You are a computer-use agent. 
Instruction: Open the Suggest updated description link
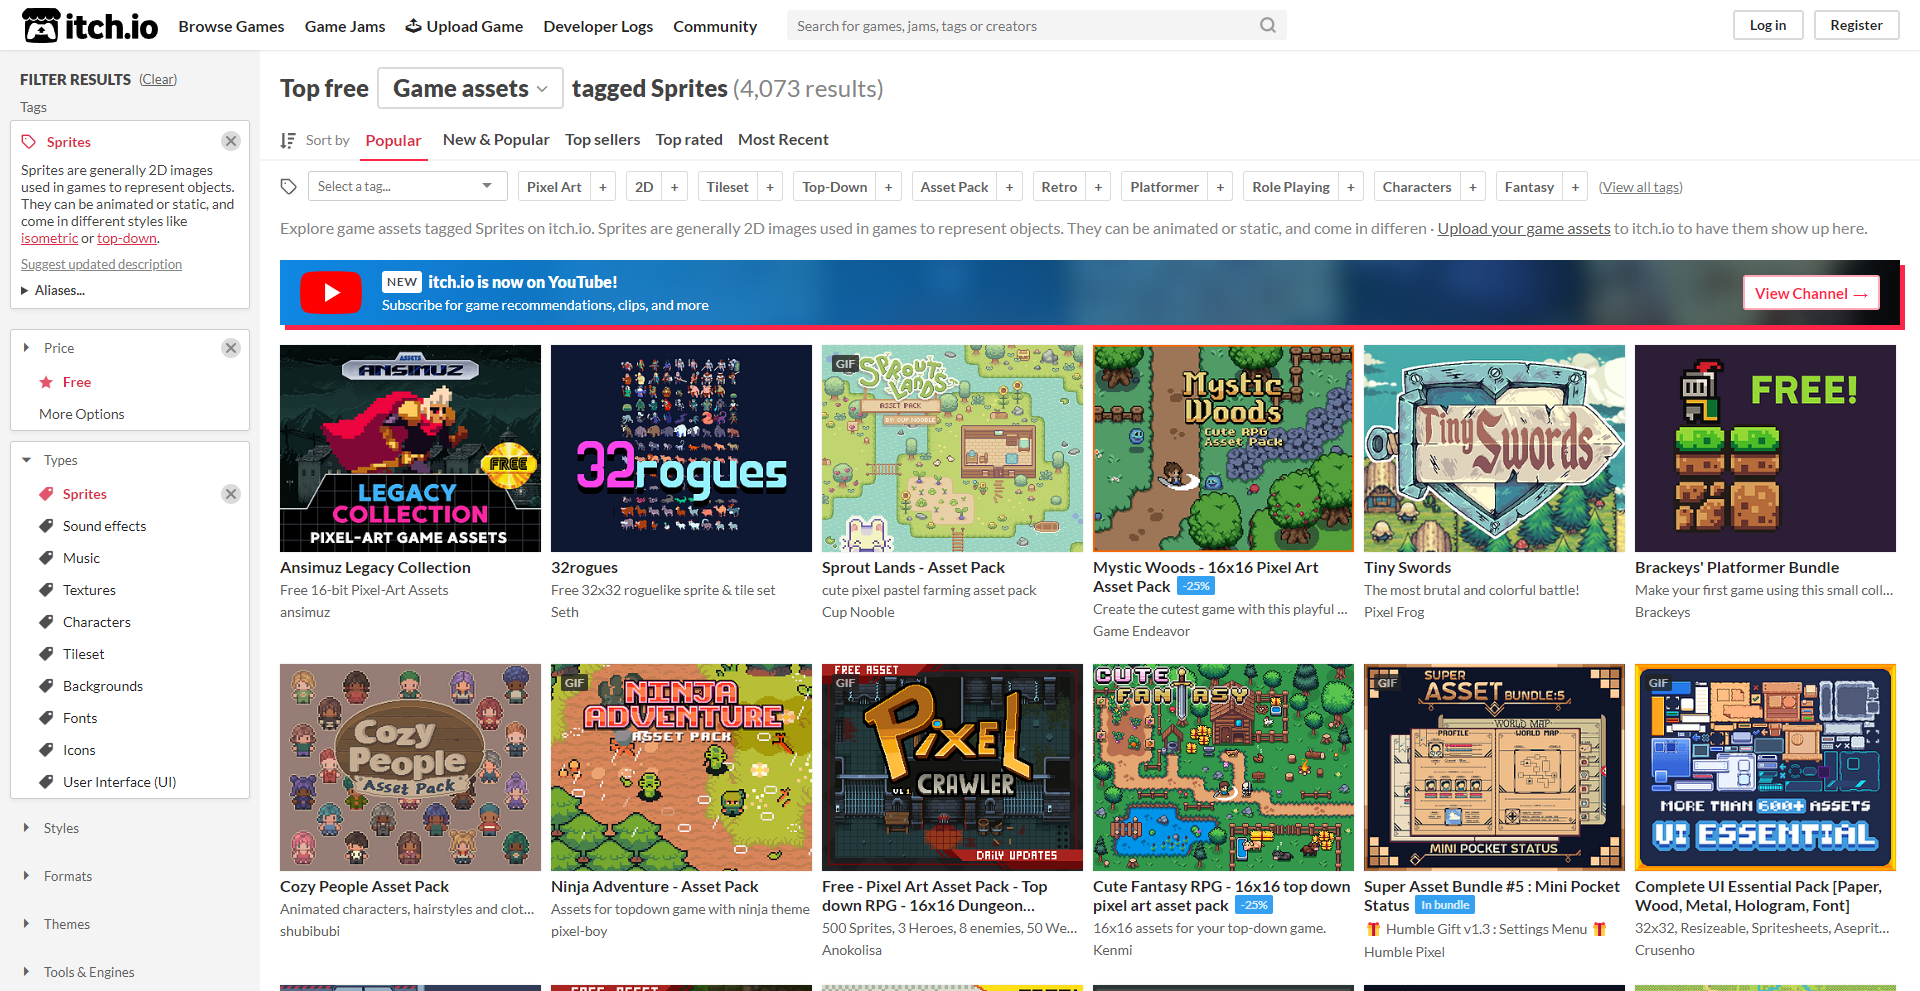(101, 264)
